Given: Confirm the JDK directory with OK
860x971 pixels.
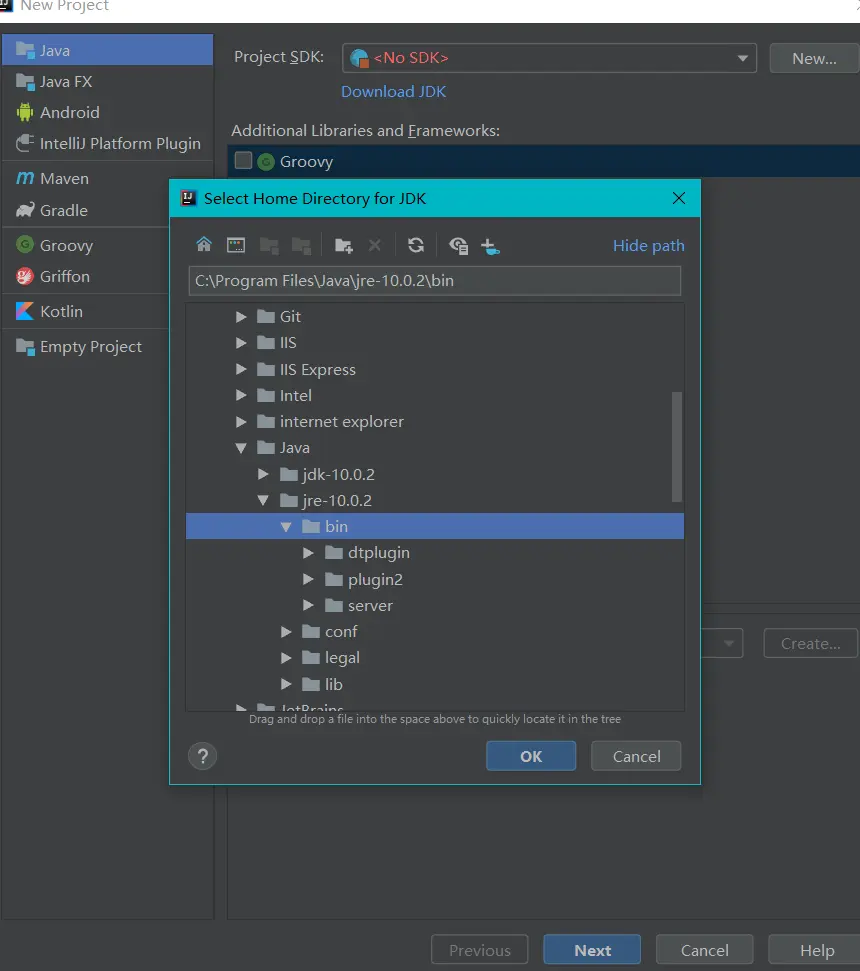Looking at the screenshot, I should (x=531, y=756).
